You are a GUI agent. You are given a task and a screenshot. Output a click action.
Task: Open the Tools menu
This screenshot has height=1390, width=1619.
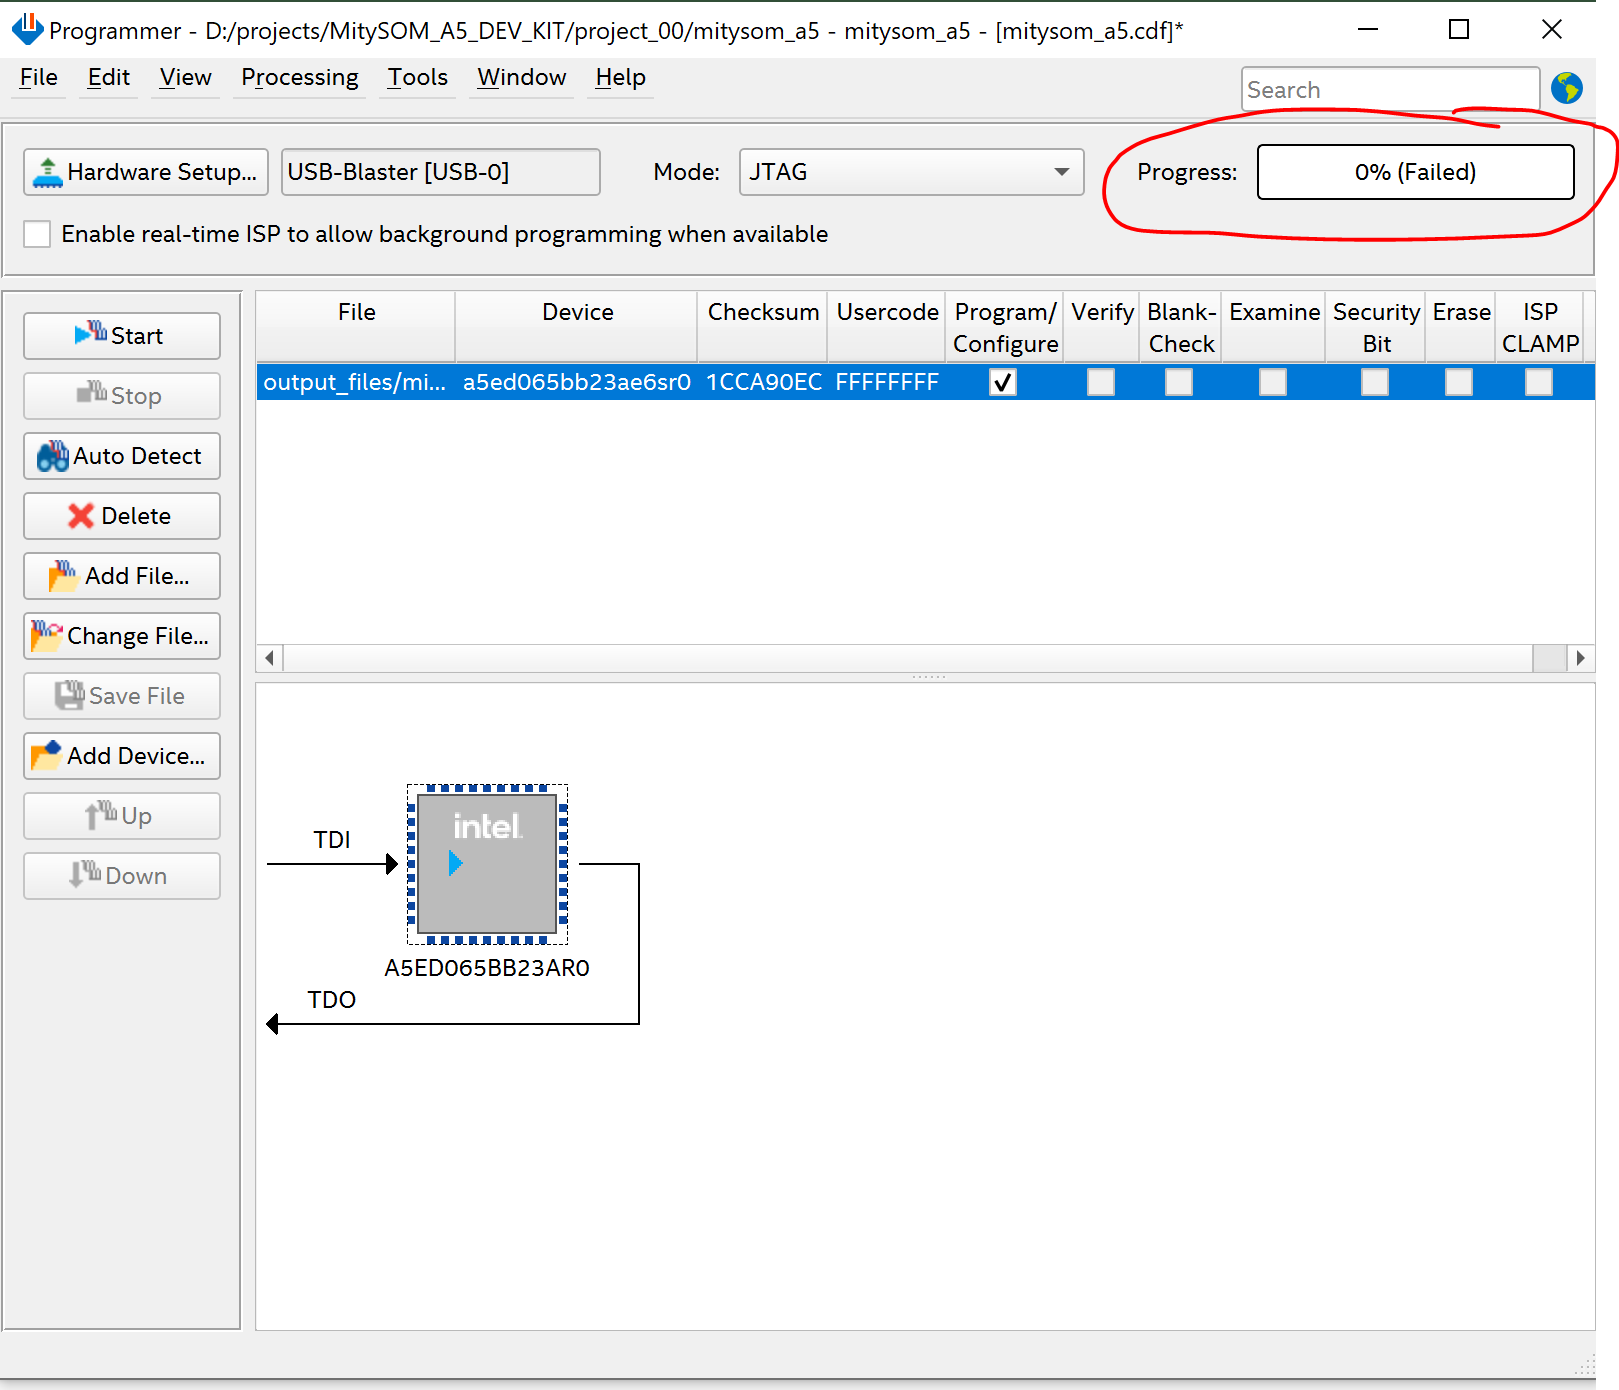[x=418, y=78]
